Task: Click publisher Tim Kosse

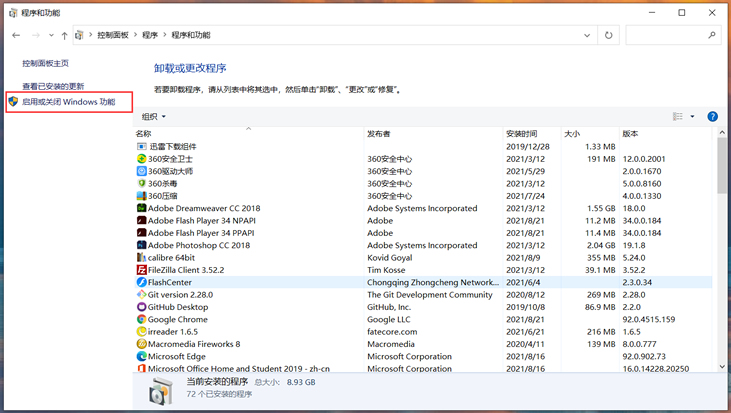Action: point(386,270)
